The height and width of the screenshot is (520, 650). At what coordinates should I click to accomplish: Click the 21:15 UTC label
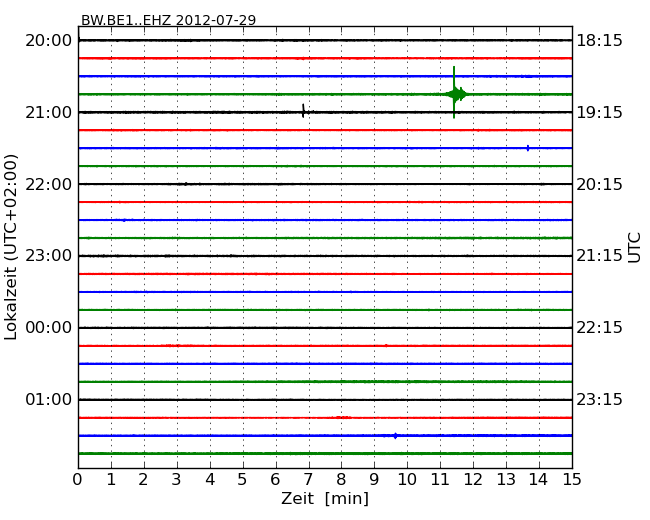click(x=599, y=256)
